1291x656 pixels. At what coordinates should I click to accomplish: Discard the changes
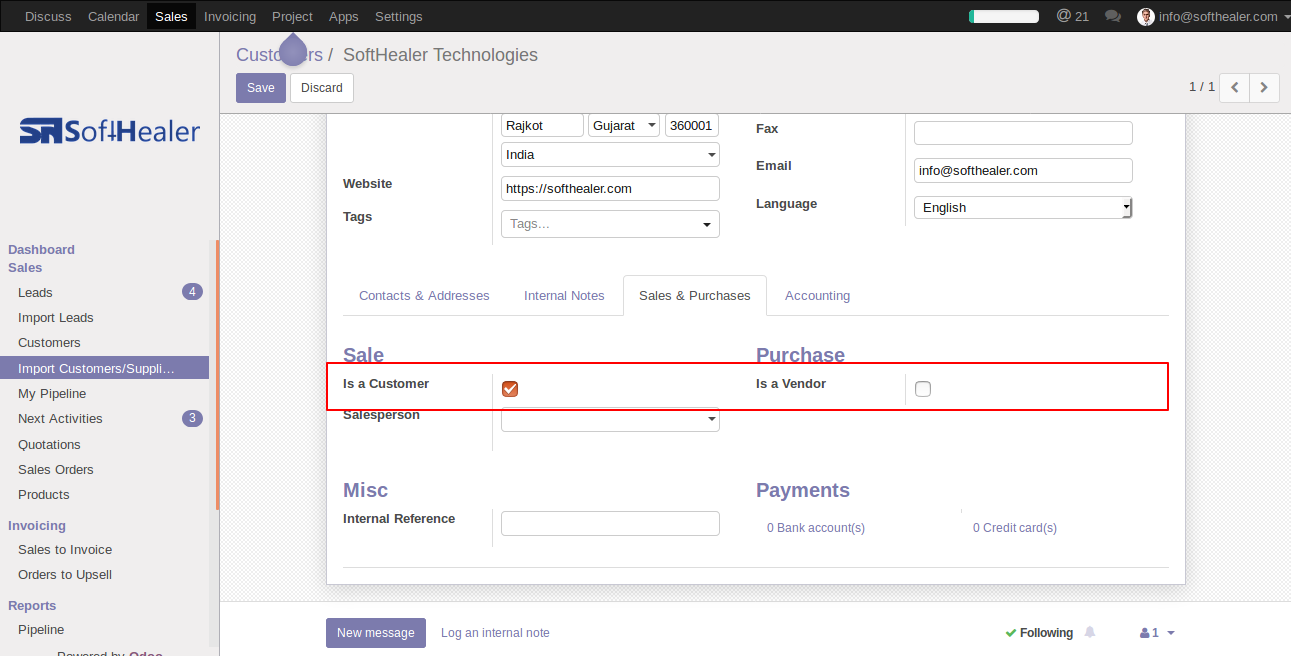click(322, 88)
